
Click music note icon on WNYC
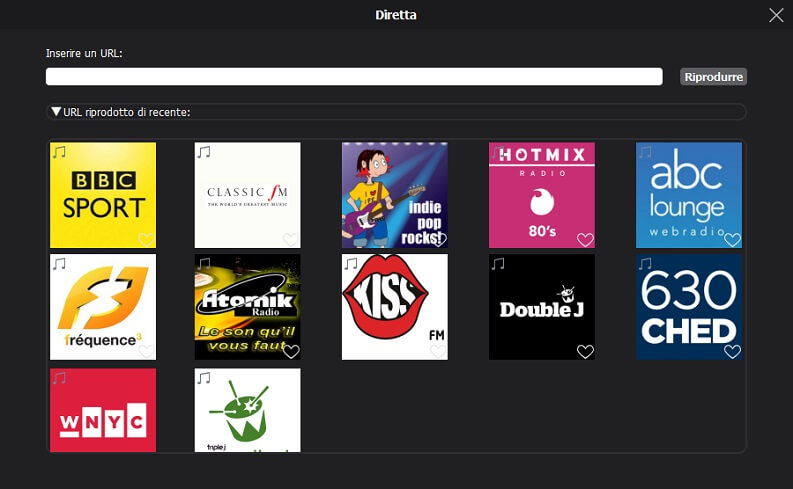coord(59,378)
